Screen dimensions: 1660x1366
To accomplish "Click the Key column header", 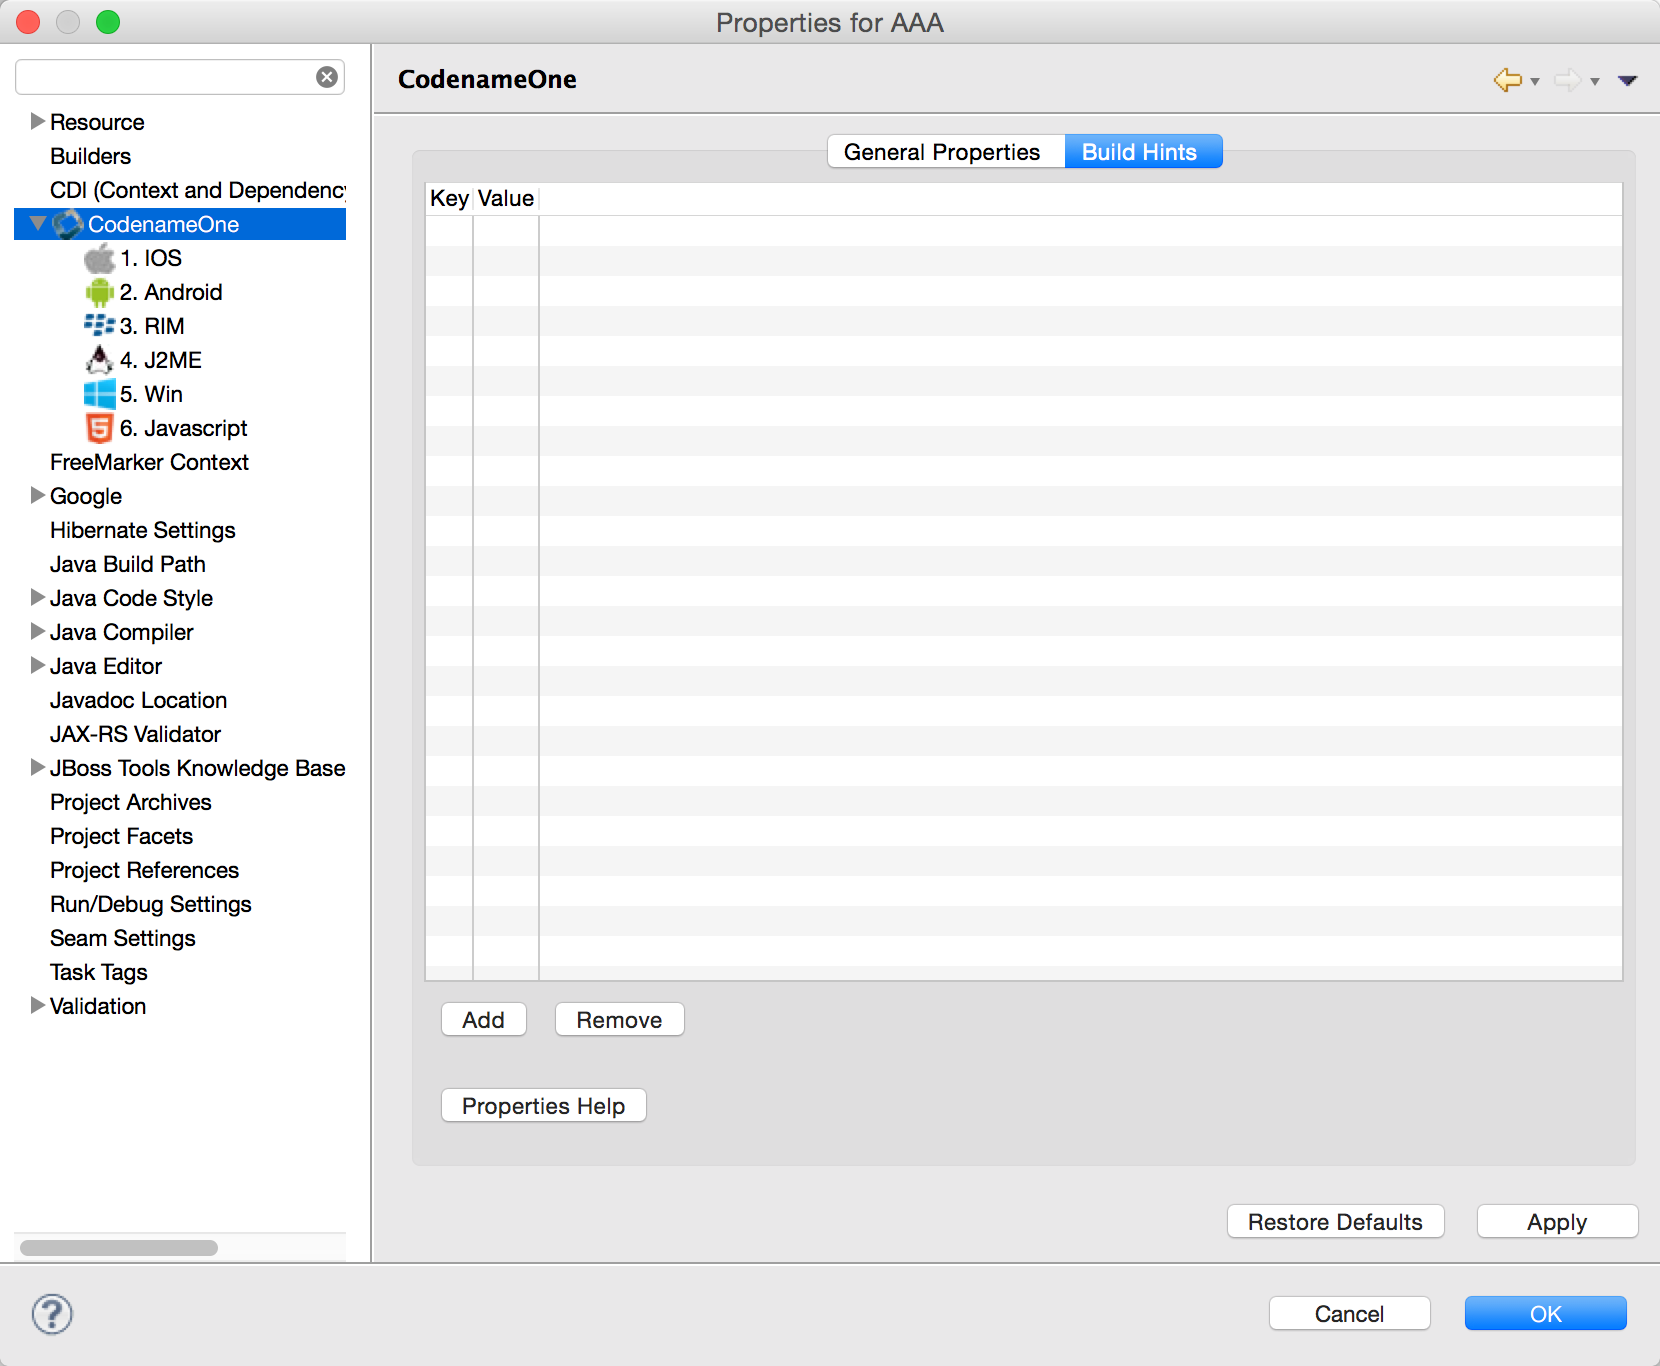I will tap(449, 198).
